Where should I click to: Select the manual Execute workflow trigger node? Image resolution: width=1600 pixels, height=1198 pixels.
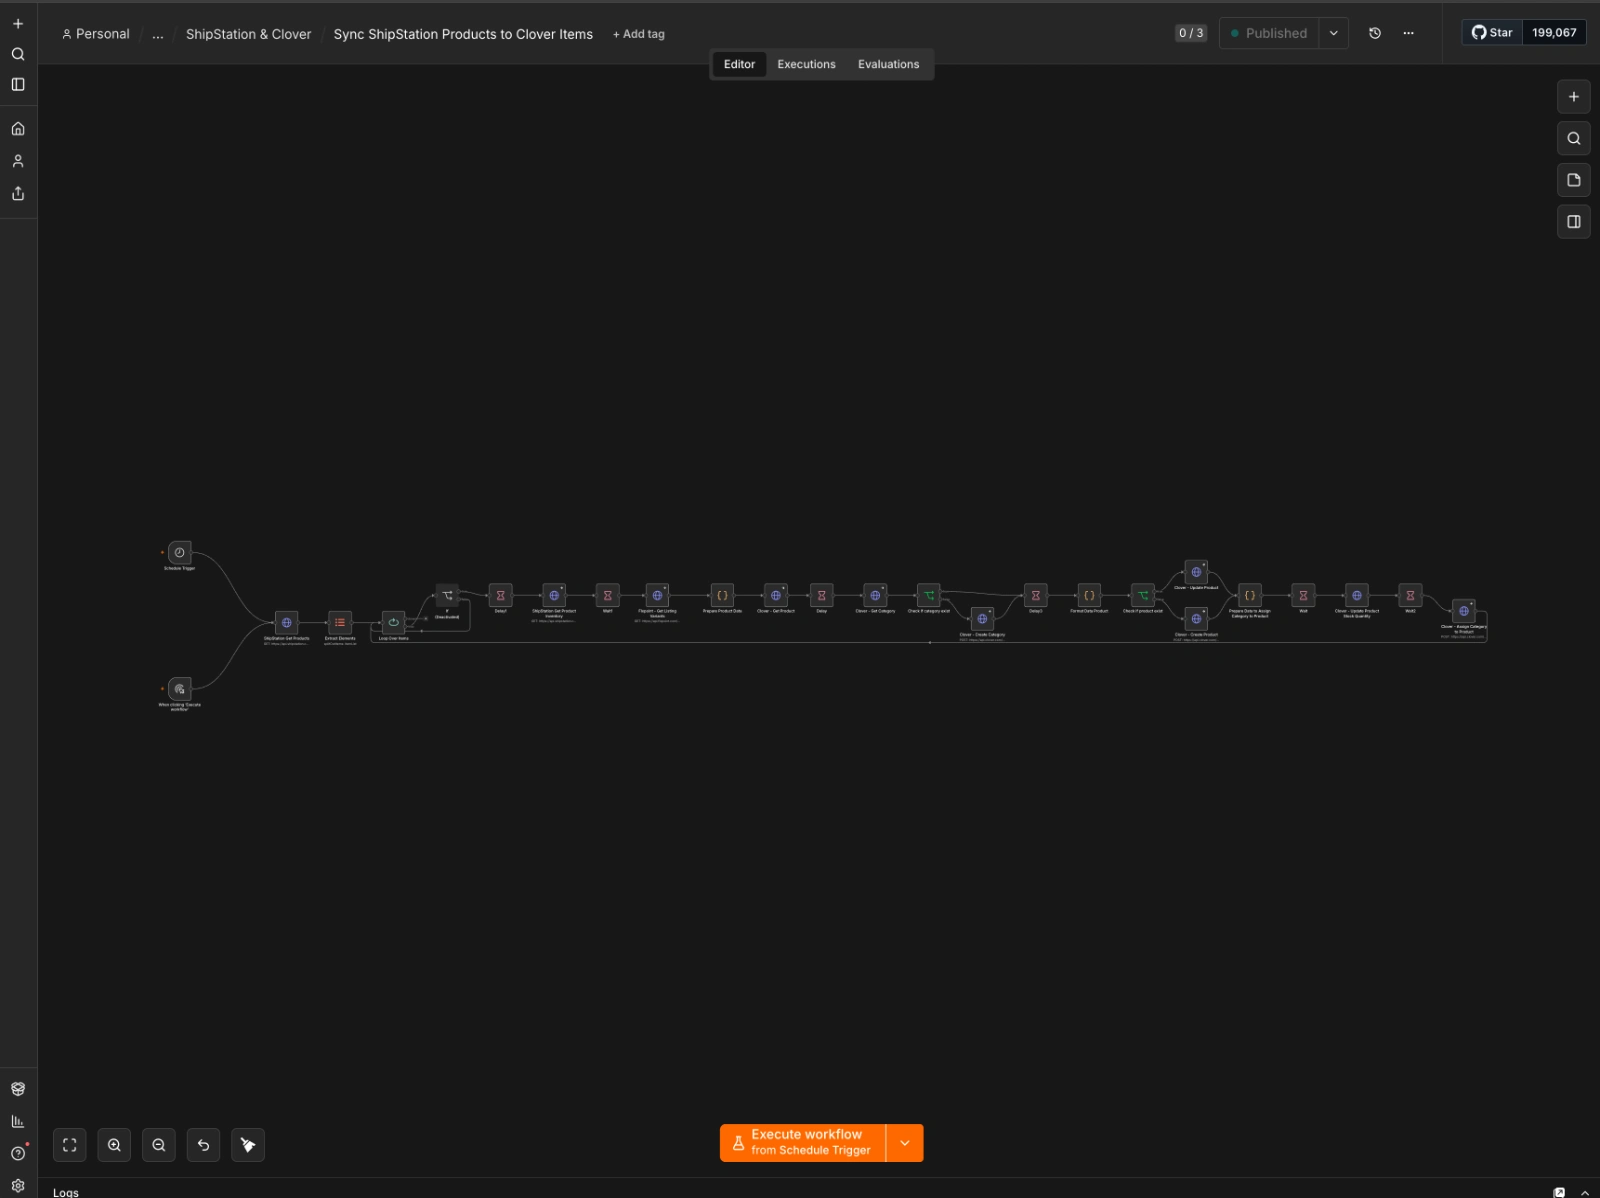click(x=180, y=689)
